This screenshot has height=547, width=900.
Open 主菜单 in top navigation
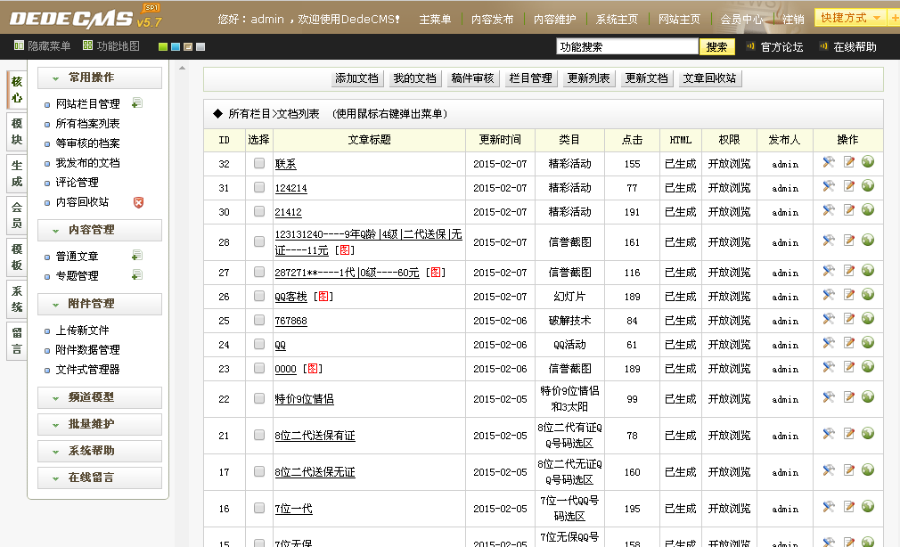[x=435, y=19]
